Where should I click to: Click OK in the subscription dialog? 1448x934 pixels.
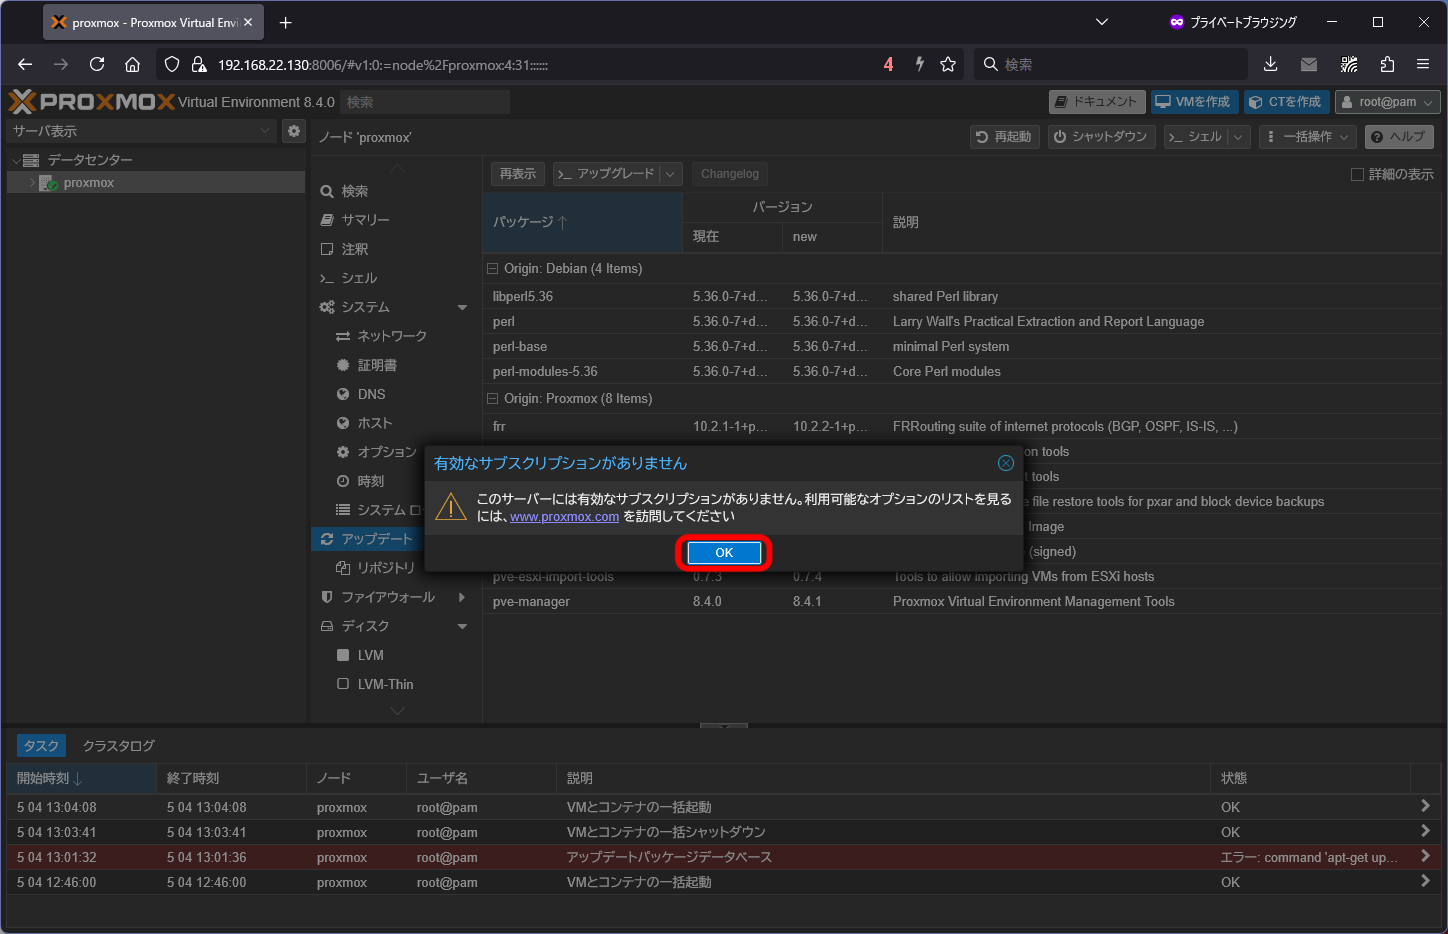(724, 553)
